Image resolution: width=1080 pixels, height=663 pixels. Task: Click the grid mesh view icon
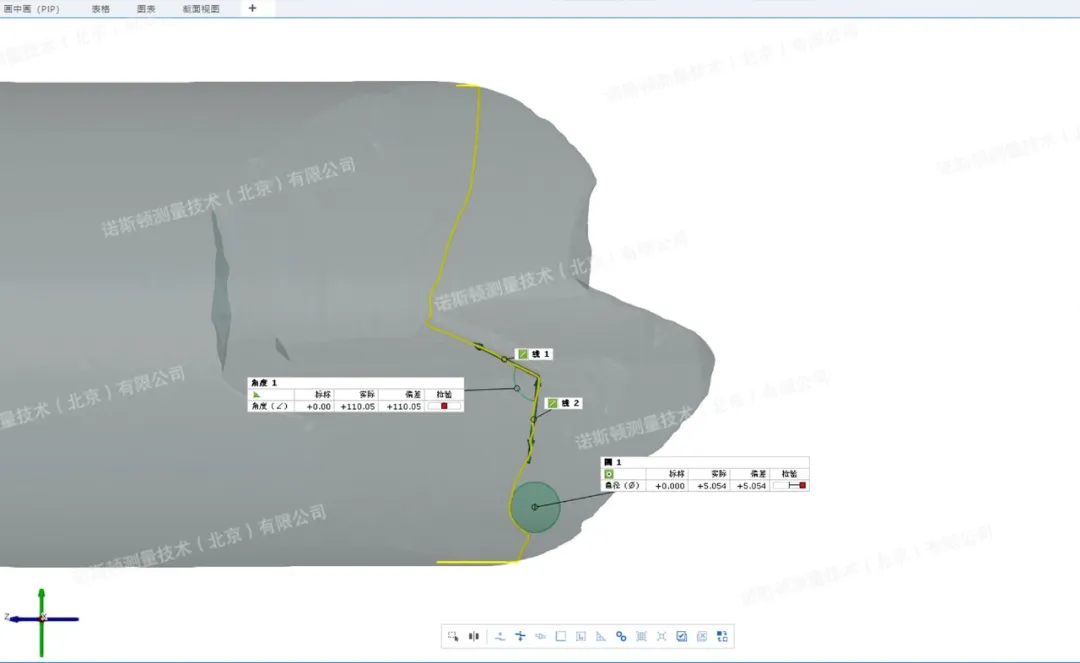641,636
